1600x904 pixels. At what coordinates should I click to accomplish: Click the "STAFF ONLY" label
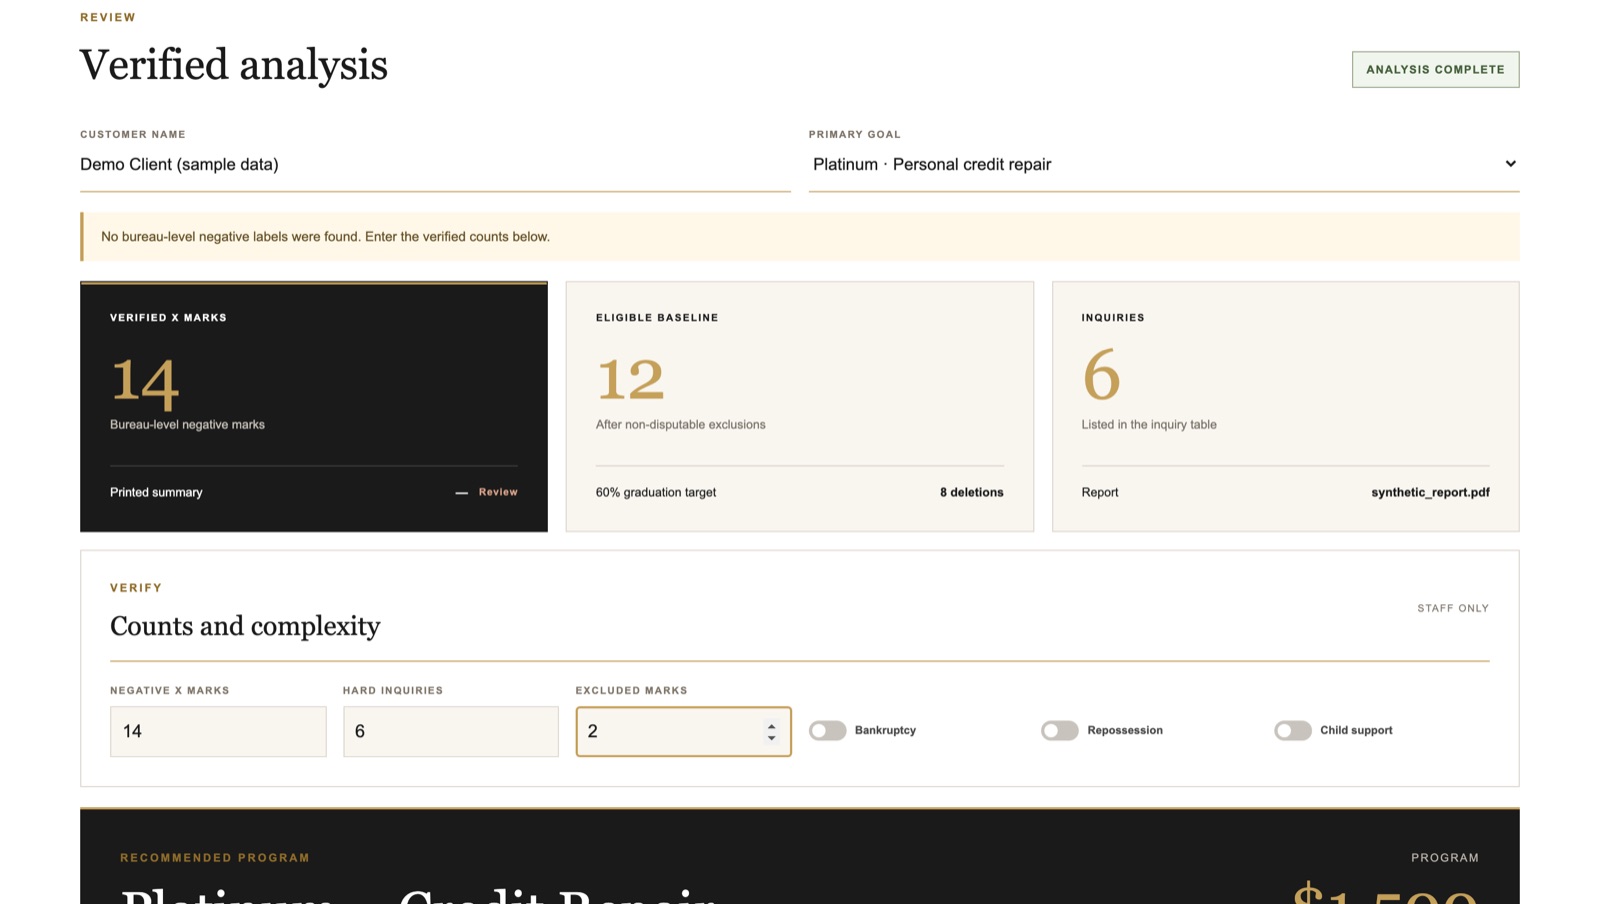(x=1453, y=608)
